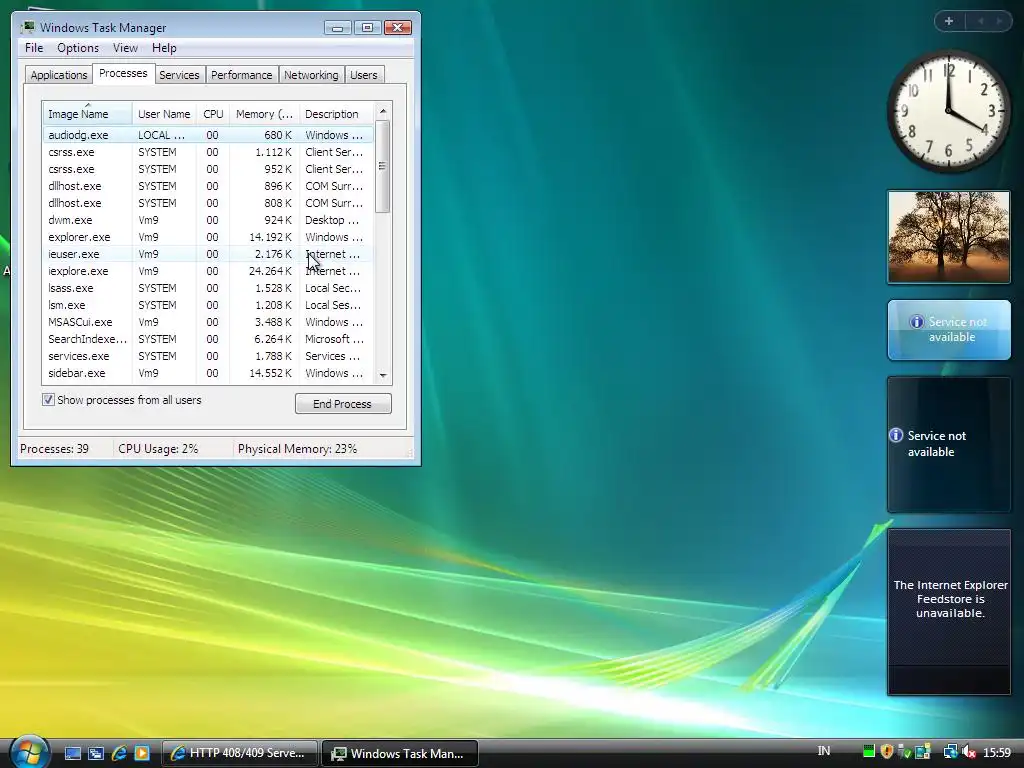Switch to the Networking tab
This screenshot has width=1024, height=768.
coord(311,75)
